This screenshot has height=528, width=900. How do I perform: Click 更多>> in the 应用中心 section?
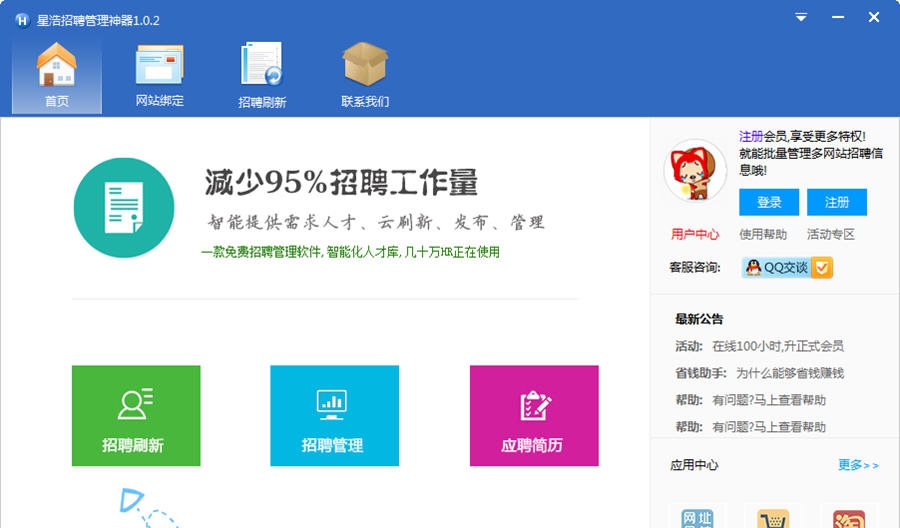pyautogui.click(x=858, y=465)
